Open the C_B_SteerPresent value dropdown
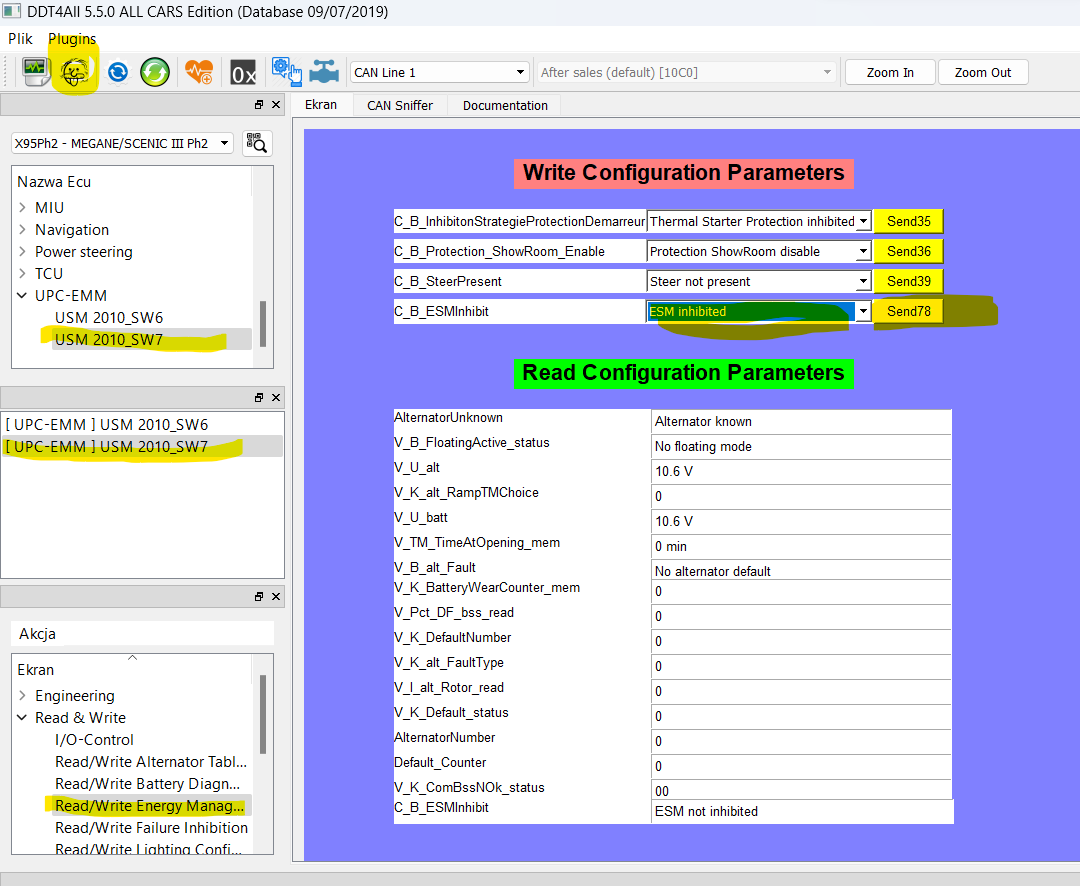The image size is (1080, 886). click(x=759, y=281)
